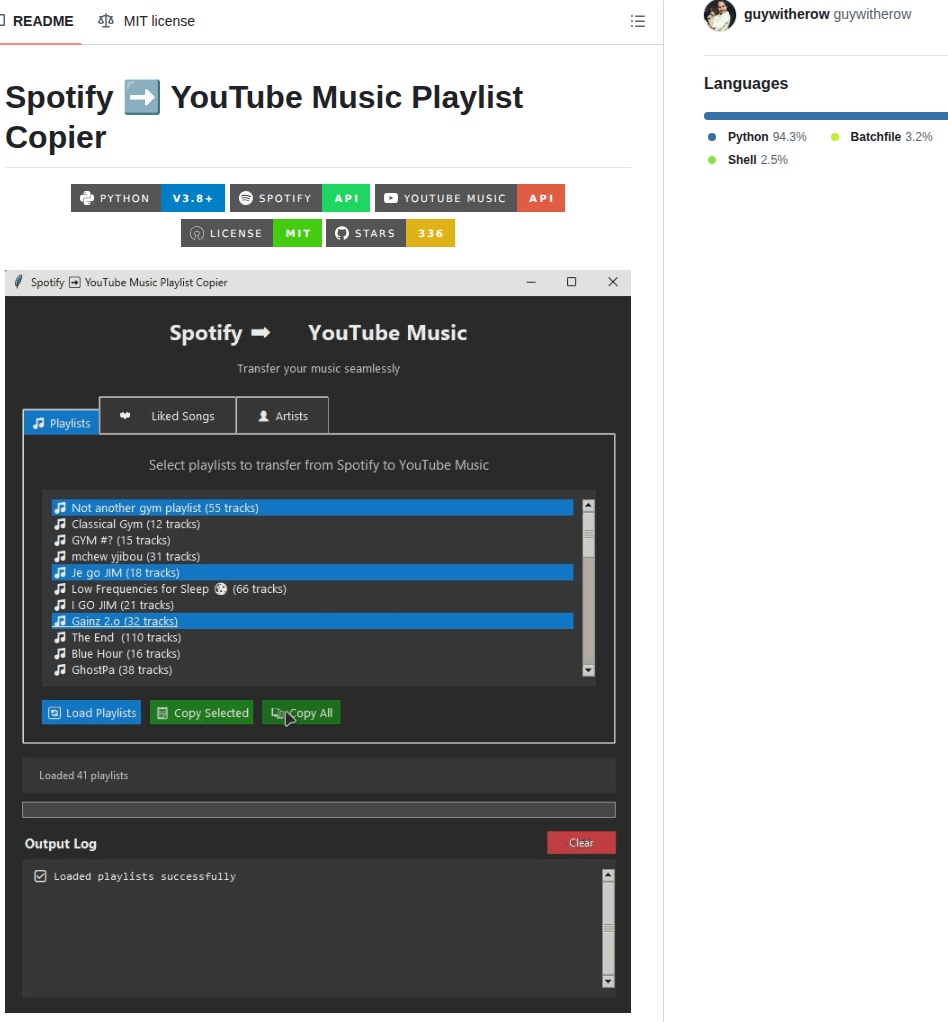The width and height of the screenshot is (948, 1022).
Task: Select Gainz 2.o (32 tracks) playlist
Action: coord(312,621)
